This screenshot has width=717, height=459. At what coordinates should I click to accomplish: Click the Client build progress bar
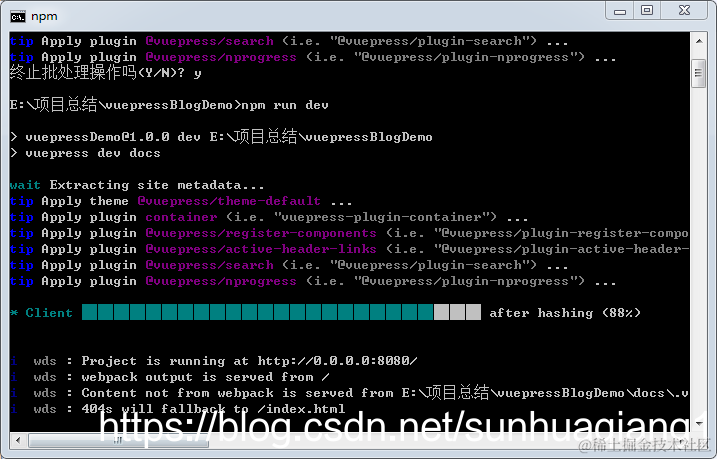coord(281,312)
